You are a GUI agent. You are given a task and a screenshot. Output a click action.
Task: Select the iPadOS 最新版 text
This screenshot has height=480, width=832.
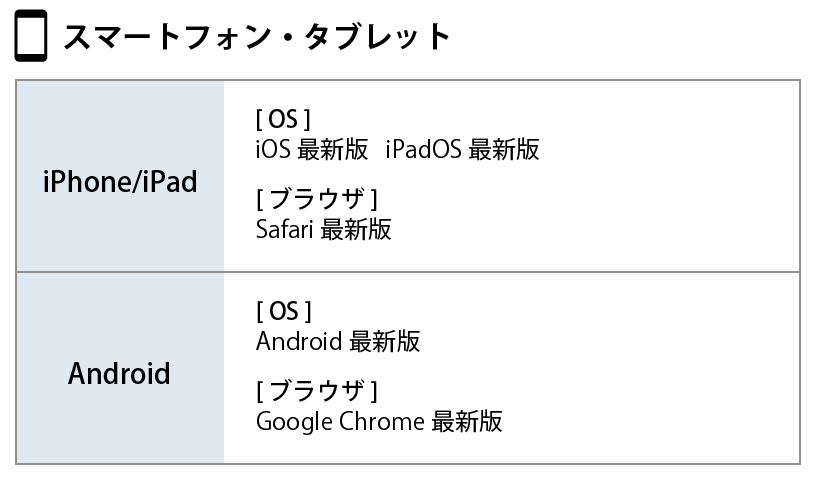click(x=462, y=149)
